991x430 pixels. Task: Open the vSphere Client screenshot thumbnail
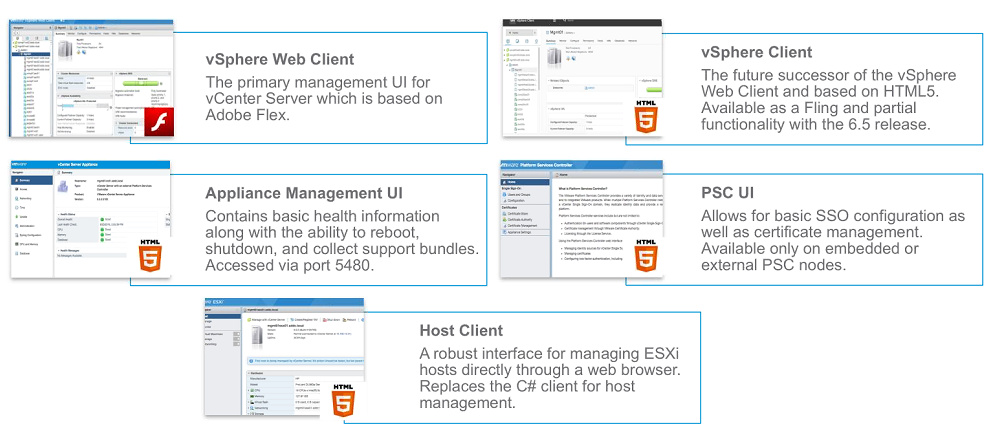click(583, 77)
